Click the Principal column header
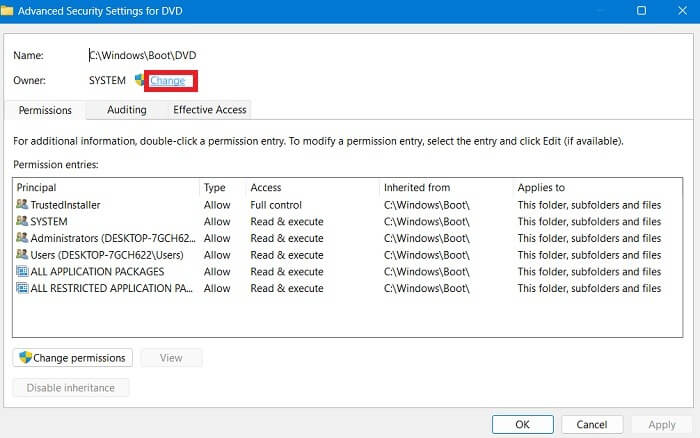 pos(106,188)
